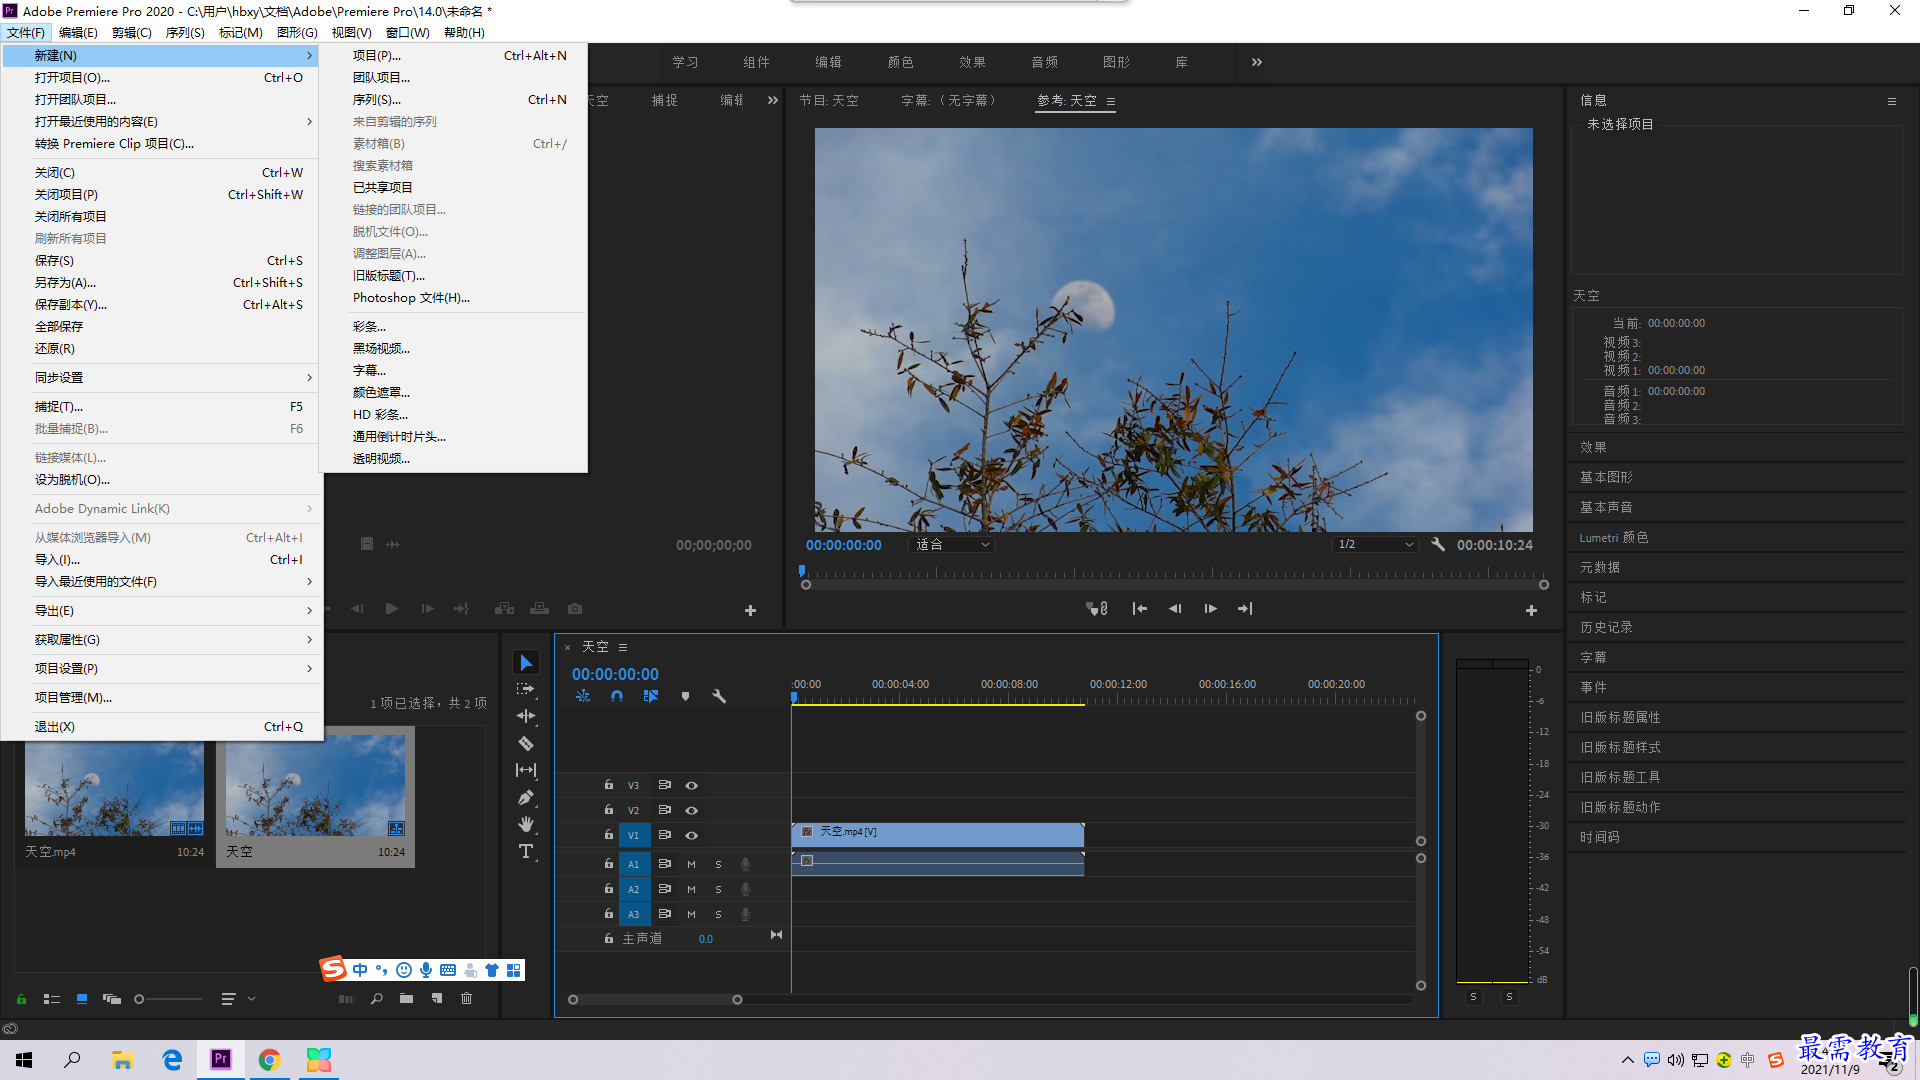
Task: Click New Bin folder icon in project panel
Action: [x=406, y=998]
